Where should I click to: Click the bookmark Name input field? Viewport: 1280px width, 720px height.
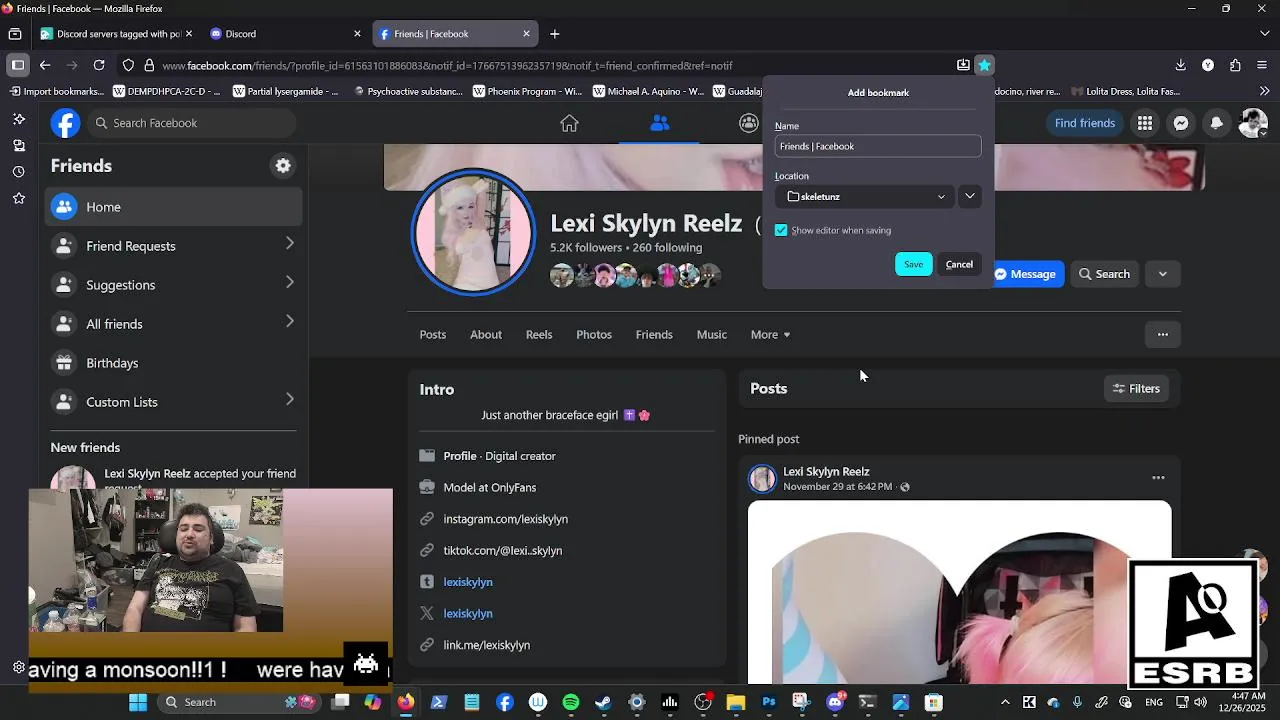tap(877, 146)
